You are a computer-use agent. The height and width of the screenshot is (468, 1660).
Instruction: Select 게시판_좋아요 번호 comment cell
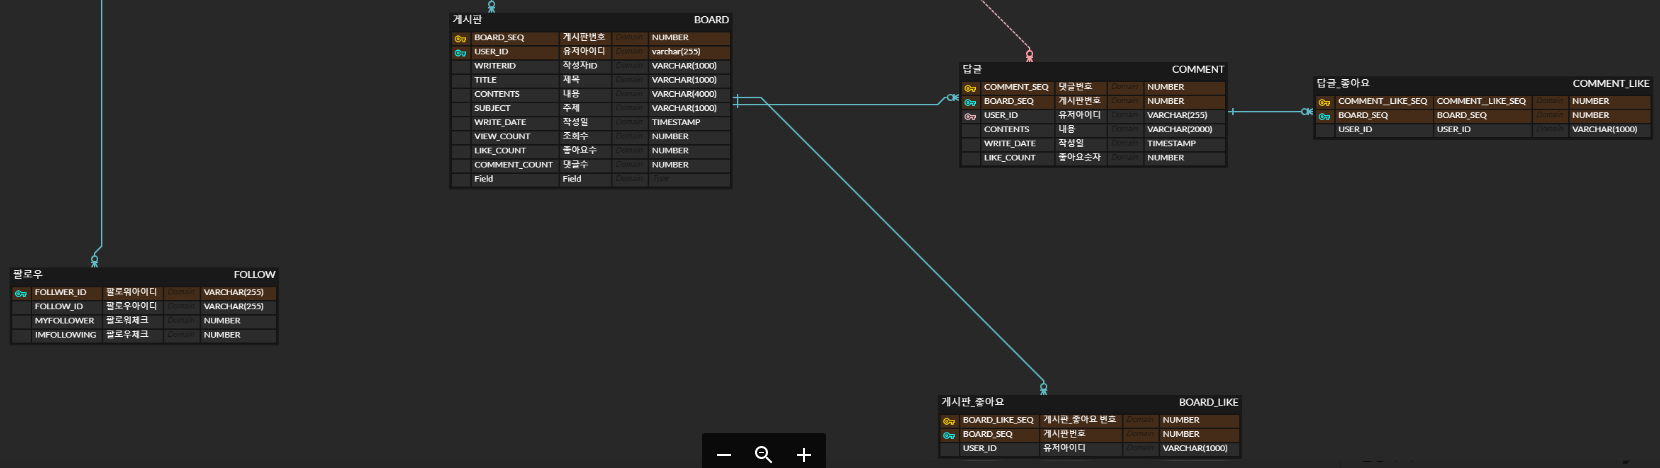point(1080,421)
